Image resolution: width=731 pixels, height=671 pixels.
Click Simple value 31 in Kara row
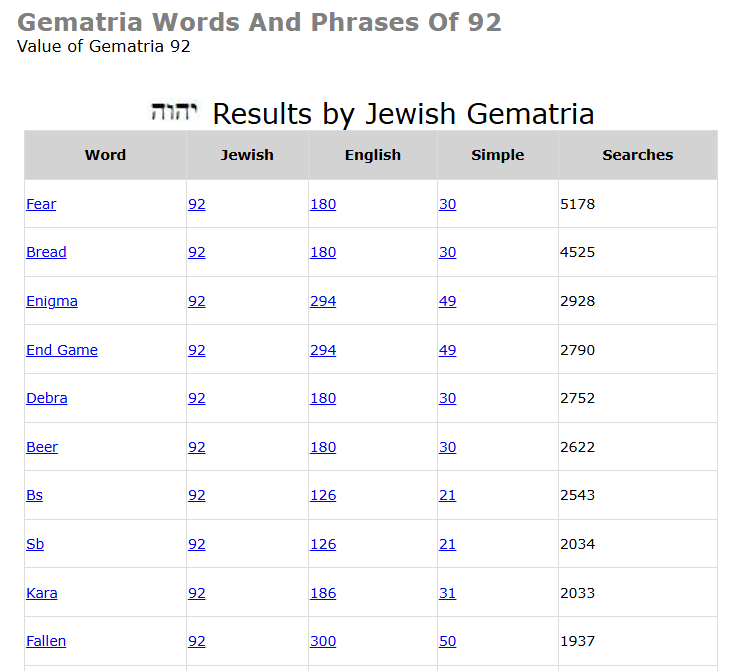click(x=448, y=593)
